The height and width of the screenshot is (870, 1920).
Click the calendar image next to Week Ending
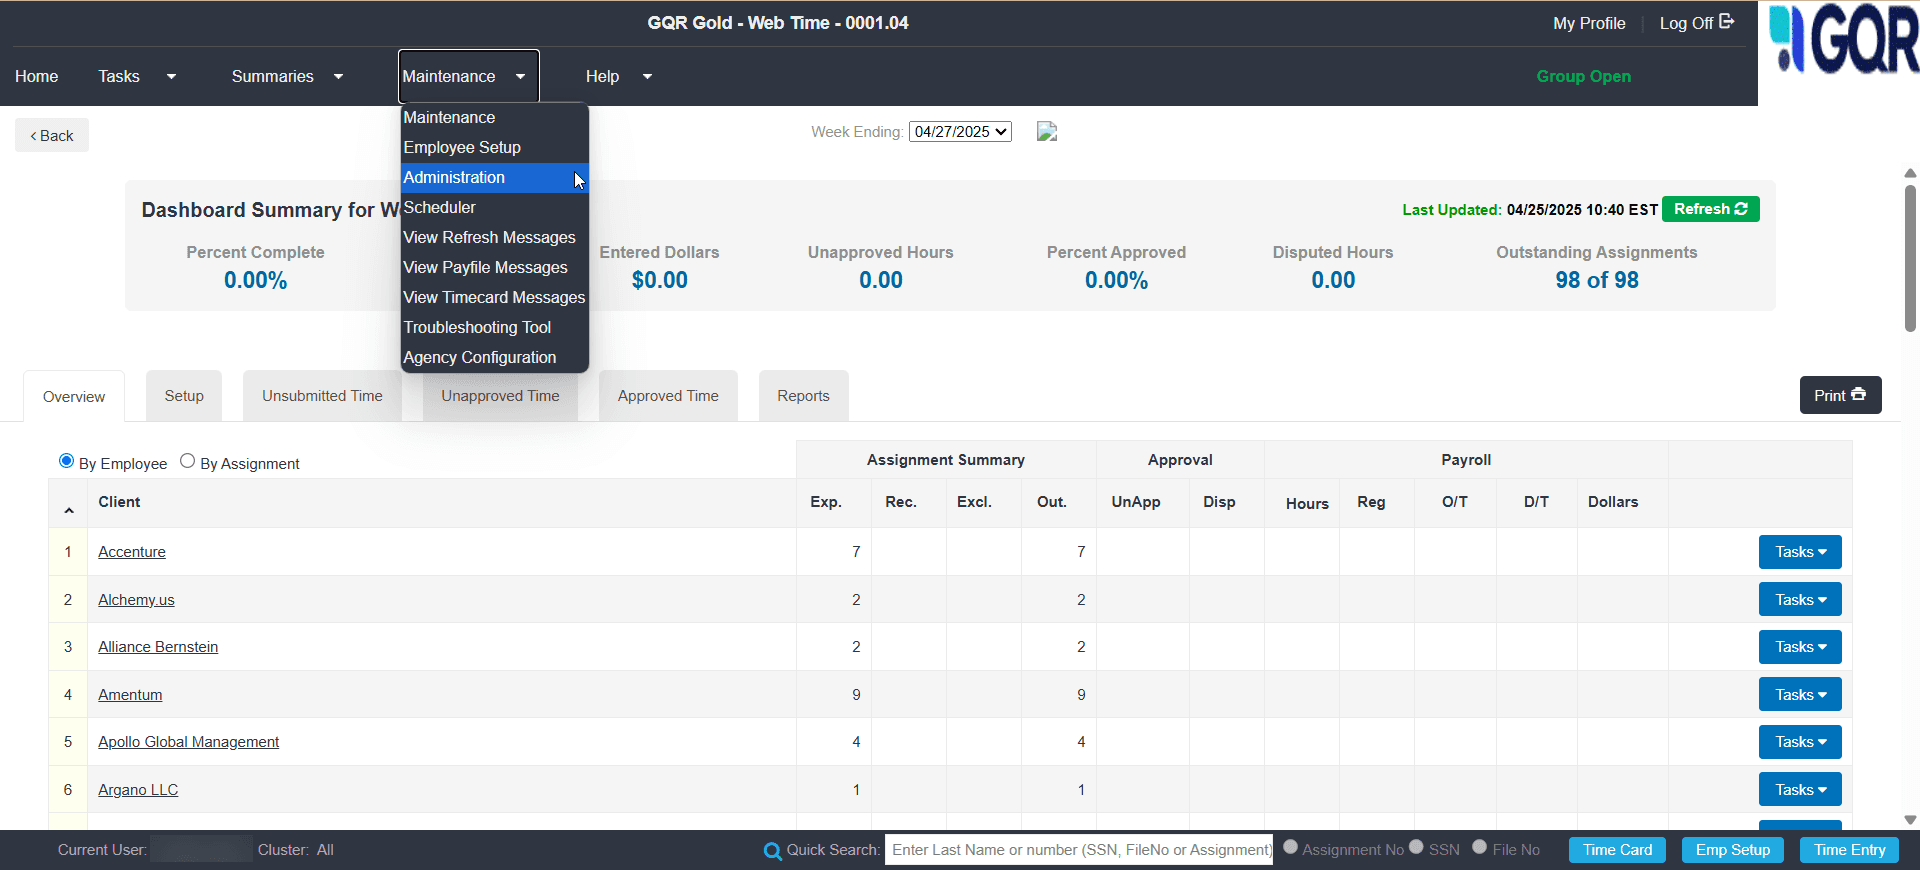click(1047, 131)
